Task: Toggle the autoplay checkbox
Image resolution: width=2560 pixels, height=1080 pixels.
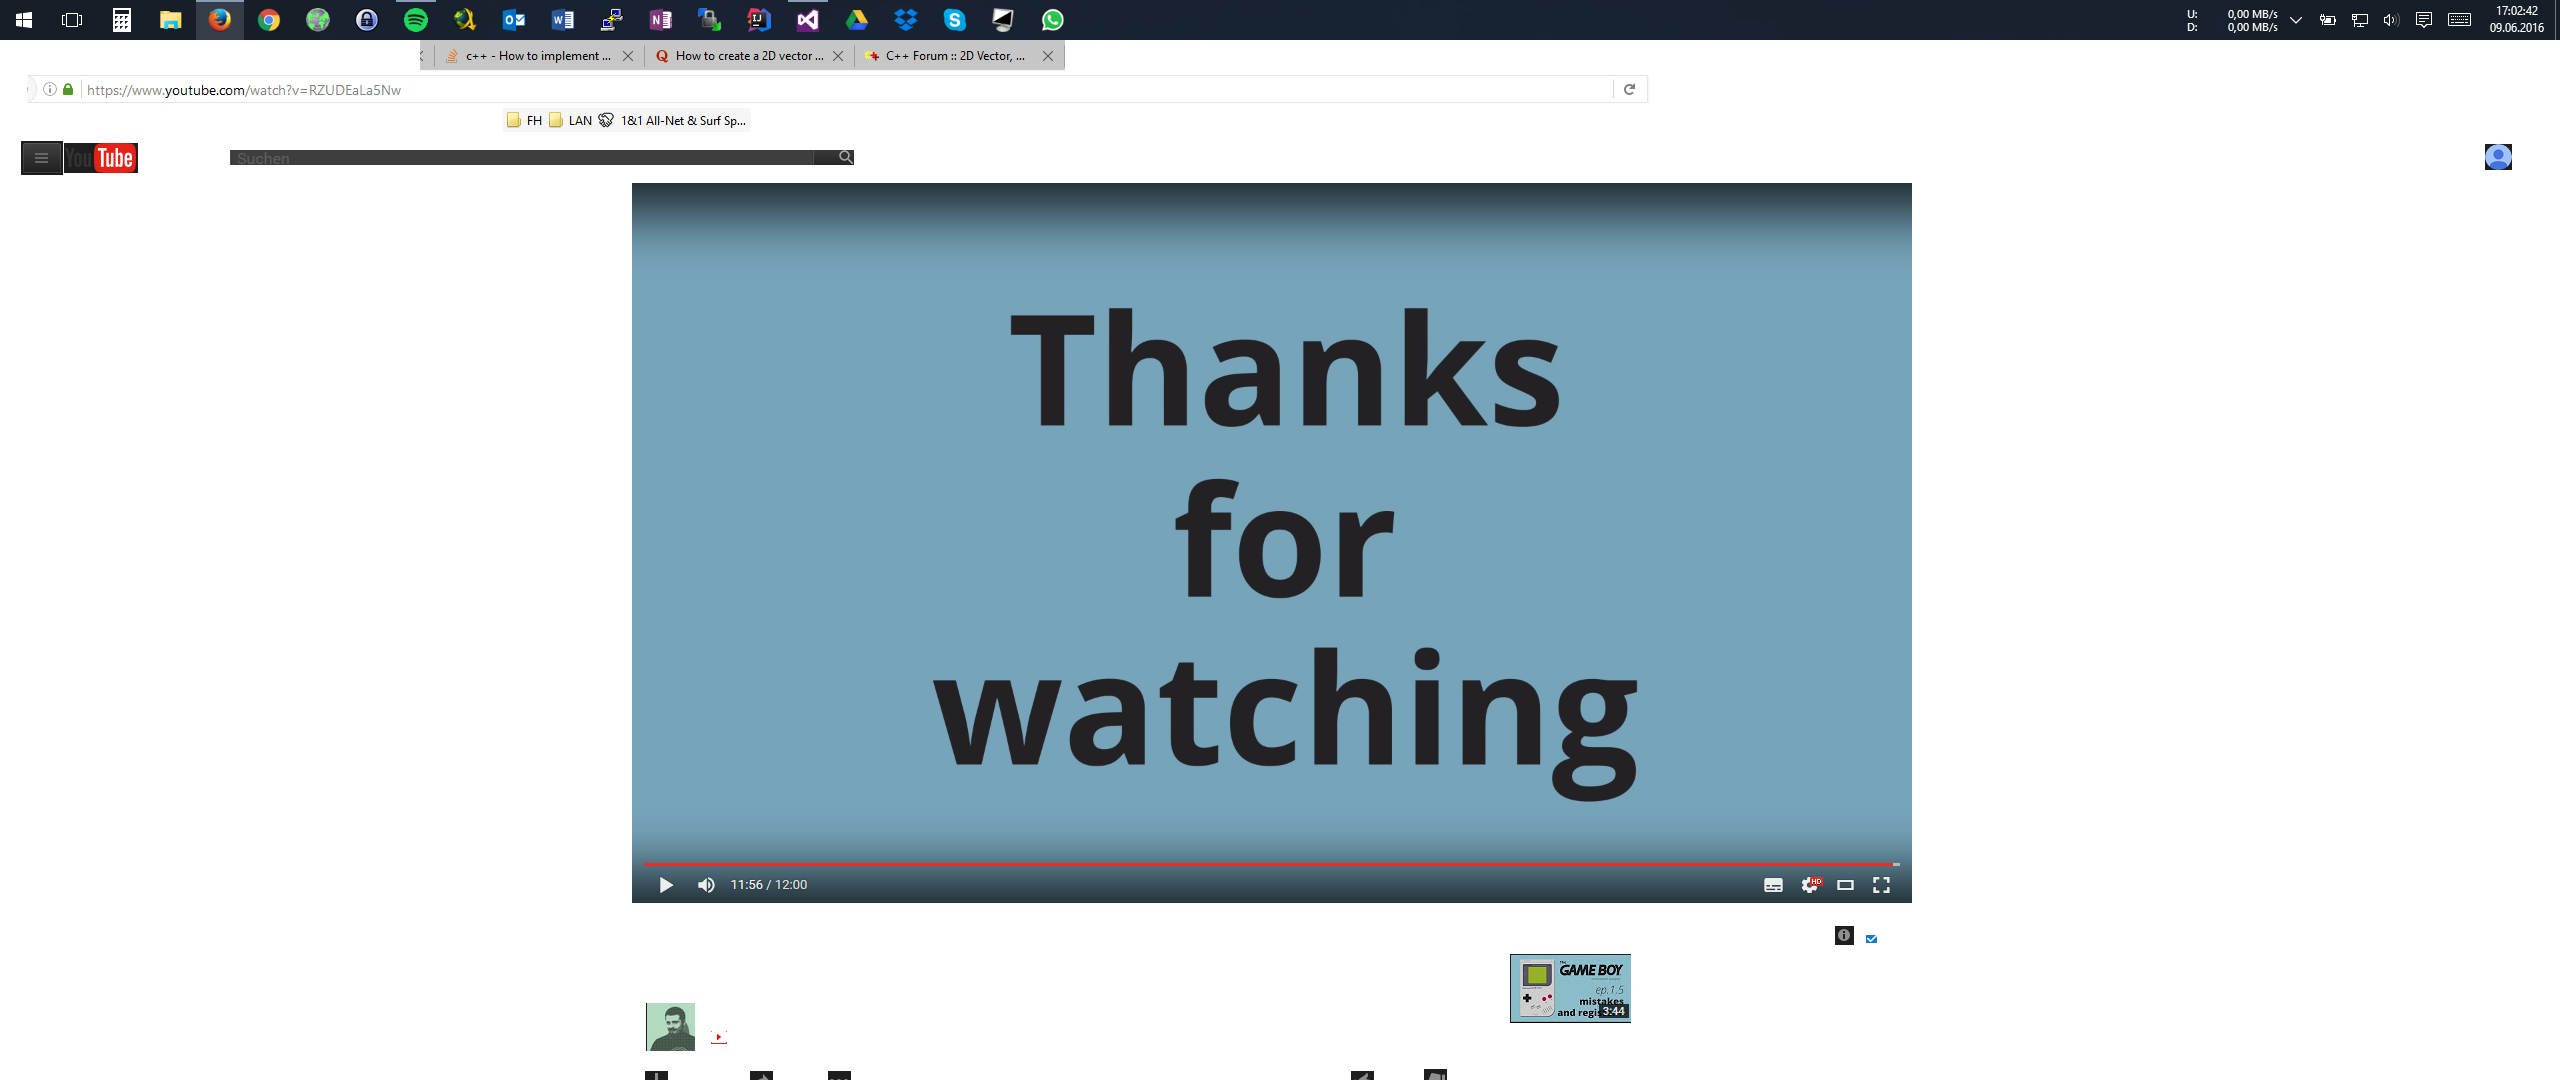Action: [x=1871, y=938]
